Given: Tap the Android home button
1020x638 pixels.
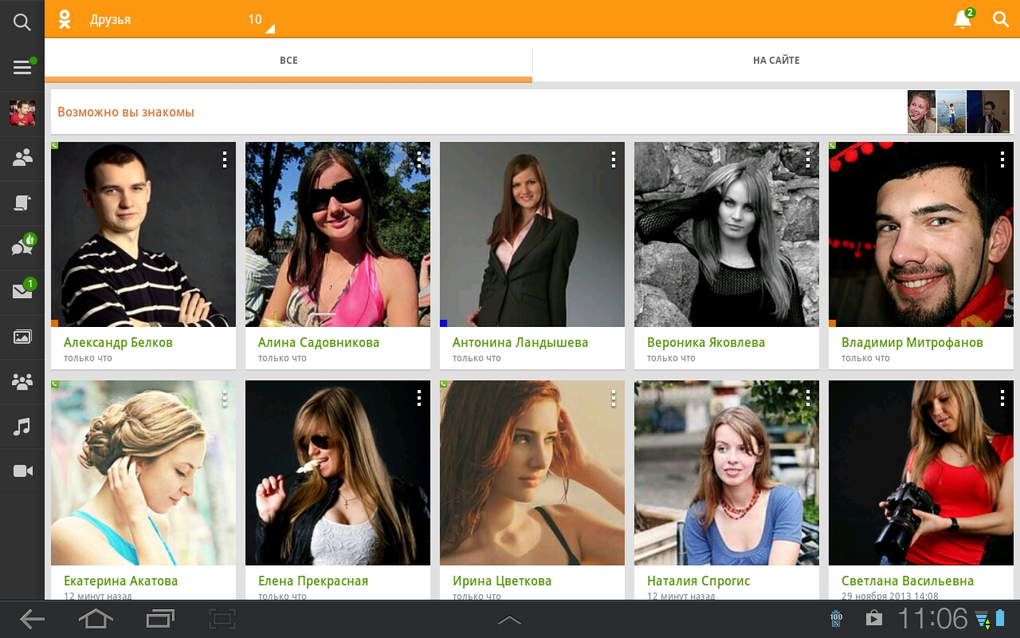Looking at the screenshot, I should (x=96, y=619).
